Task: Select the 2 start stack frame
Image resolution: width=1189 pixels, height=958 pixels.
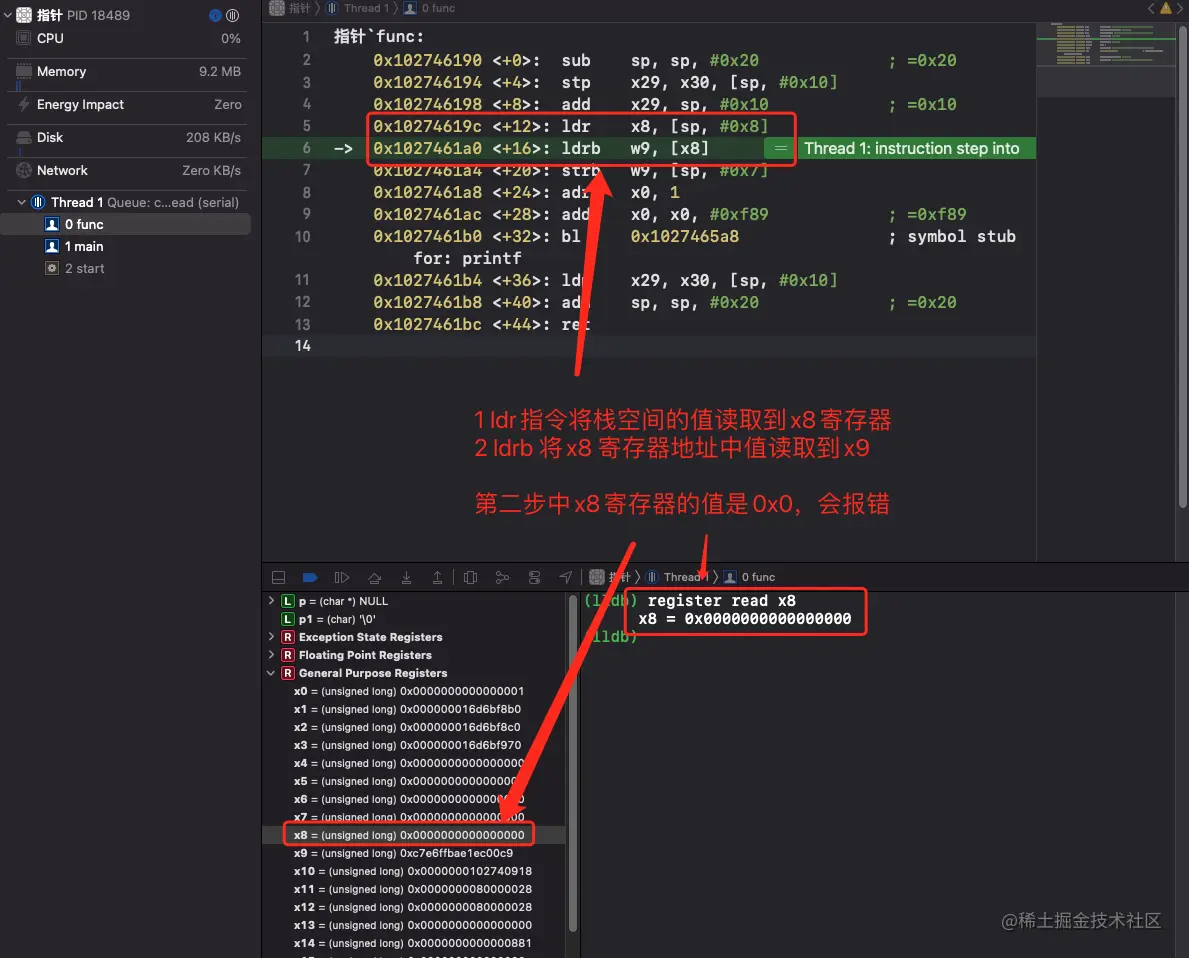Action: [x=83, y=268]
